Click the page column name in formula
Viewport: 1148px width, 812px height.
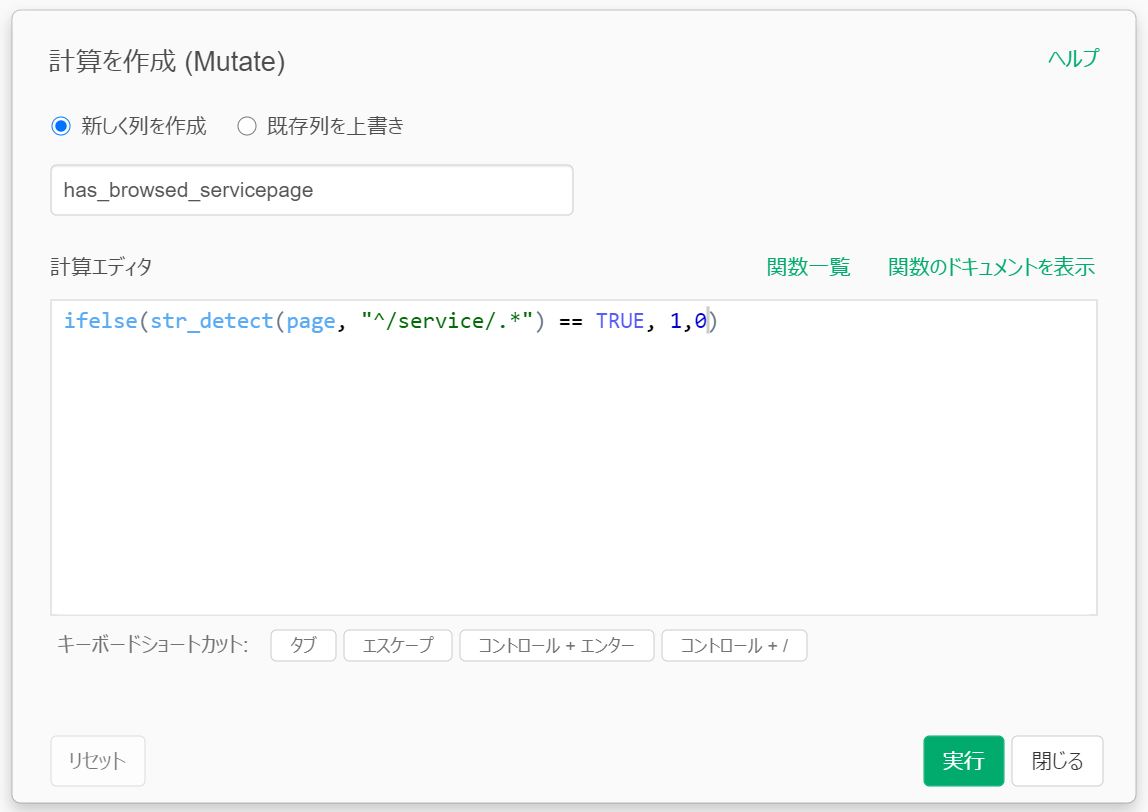[x=311, y=321]
